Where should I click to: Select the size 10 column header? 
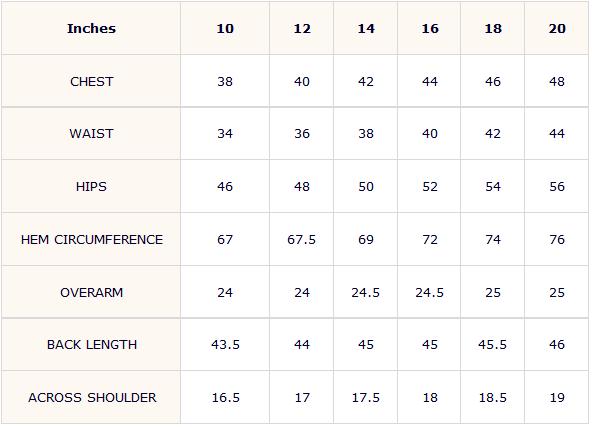pos(225,29)
